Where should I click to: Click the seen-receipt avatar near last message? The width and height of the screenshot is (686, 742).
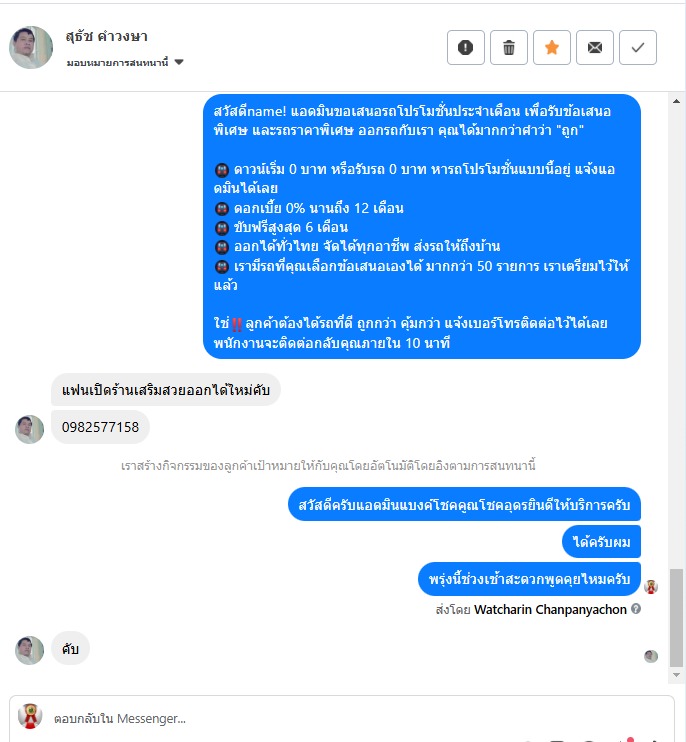point(651,656)
